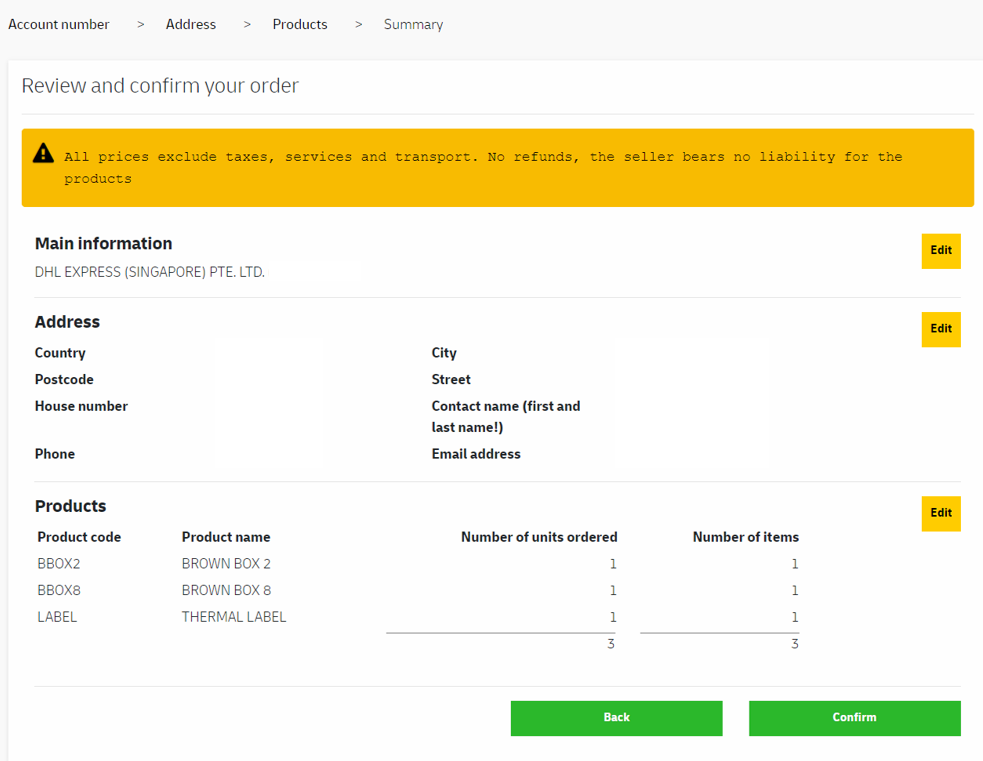
Task: Select the THERMAL LABEL row name
Action: pyautogui.click(x=234, y=617)
